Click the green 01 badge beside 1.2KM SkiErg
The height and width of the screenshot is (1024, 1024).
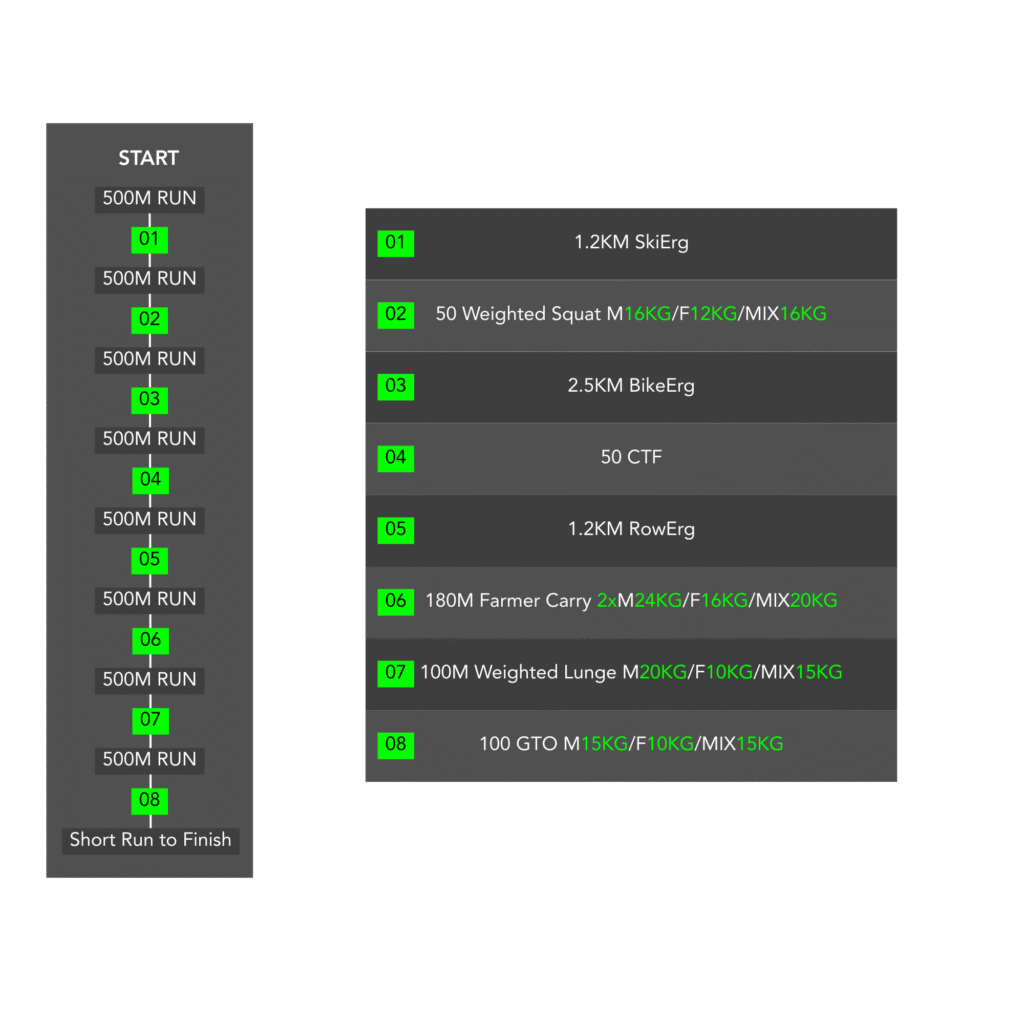click(395, 243)
